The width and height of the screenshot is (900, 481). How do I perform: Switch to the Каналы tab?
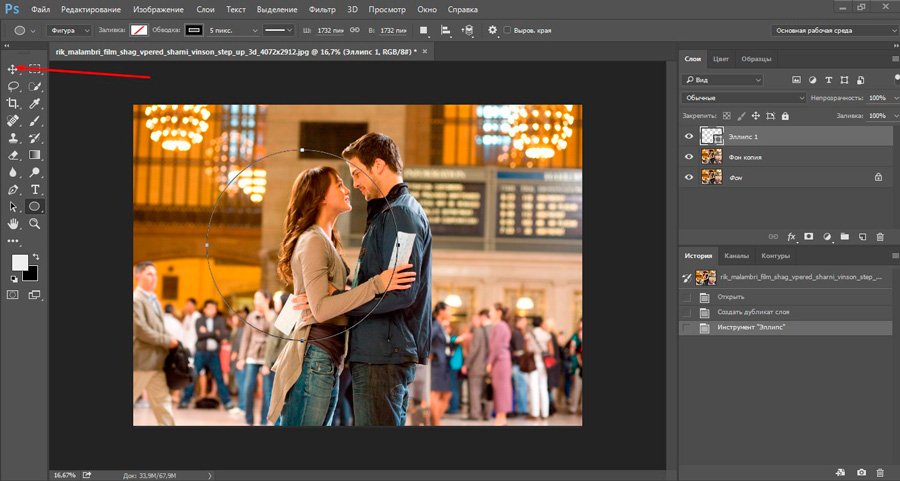(x=736, y=256)
